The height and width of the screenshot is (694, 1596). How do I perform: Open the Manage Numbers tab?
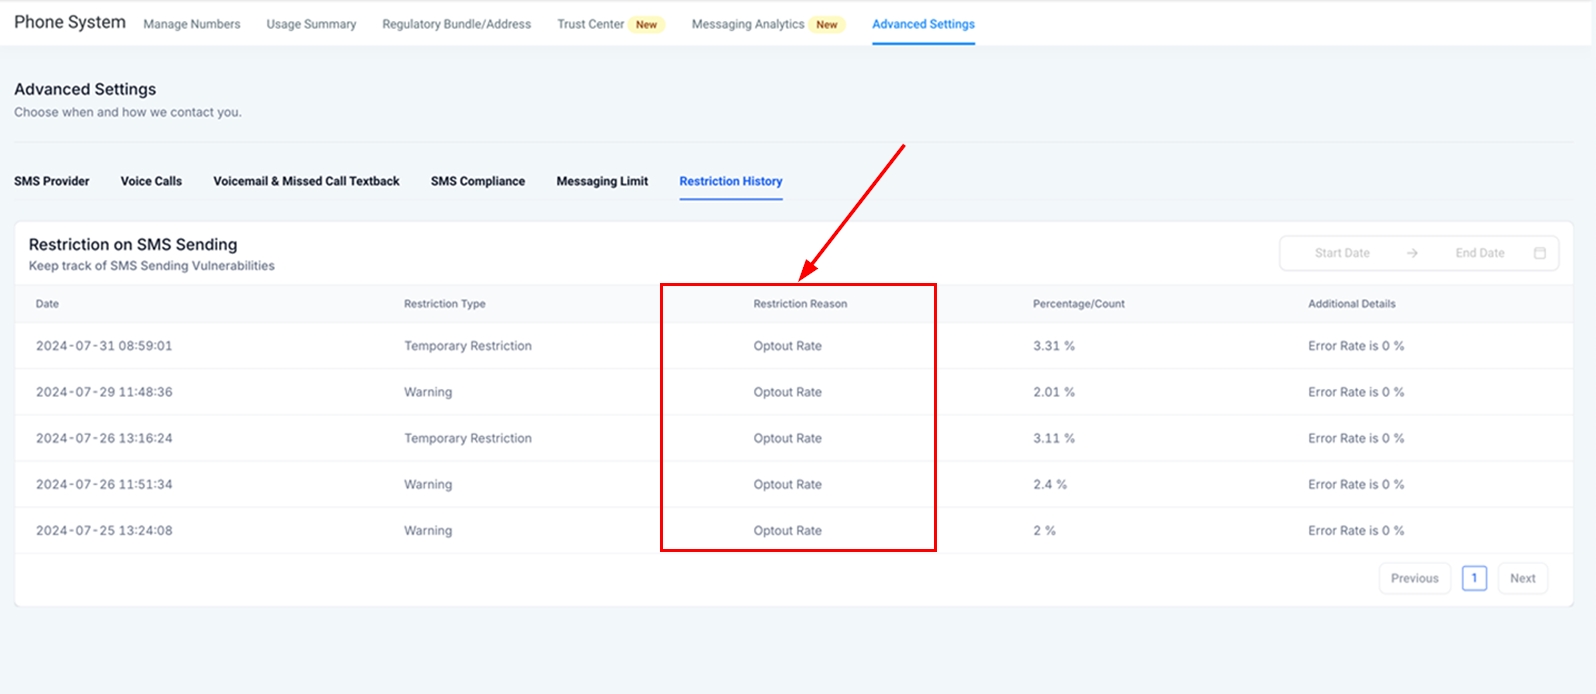(x=192, y=24)
